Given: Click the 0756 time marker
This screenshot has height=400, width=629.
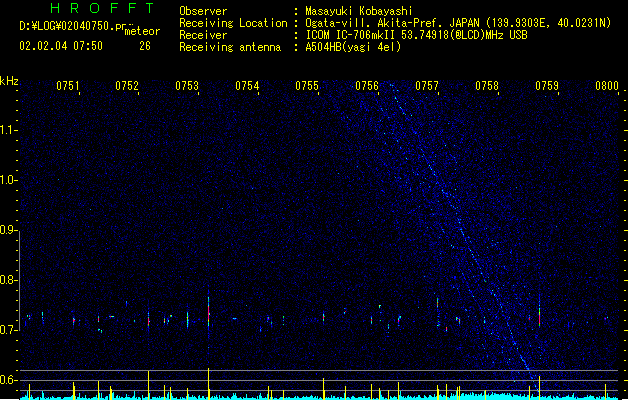Looking at the screenshot, I should point(367,86).
